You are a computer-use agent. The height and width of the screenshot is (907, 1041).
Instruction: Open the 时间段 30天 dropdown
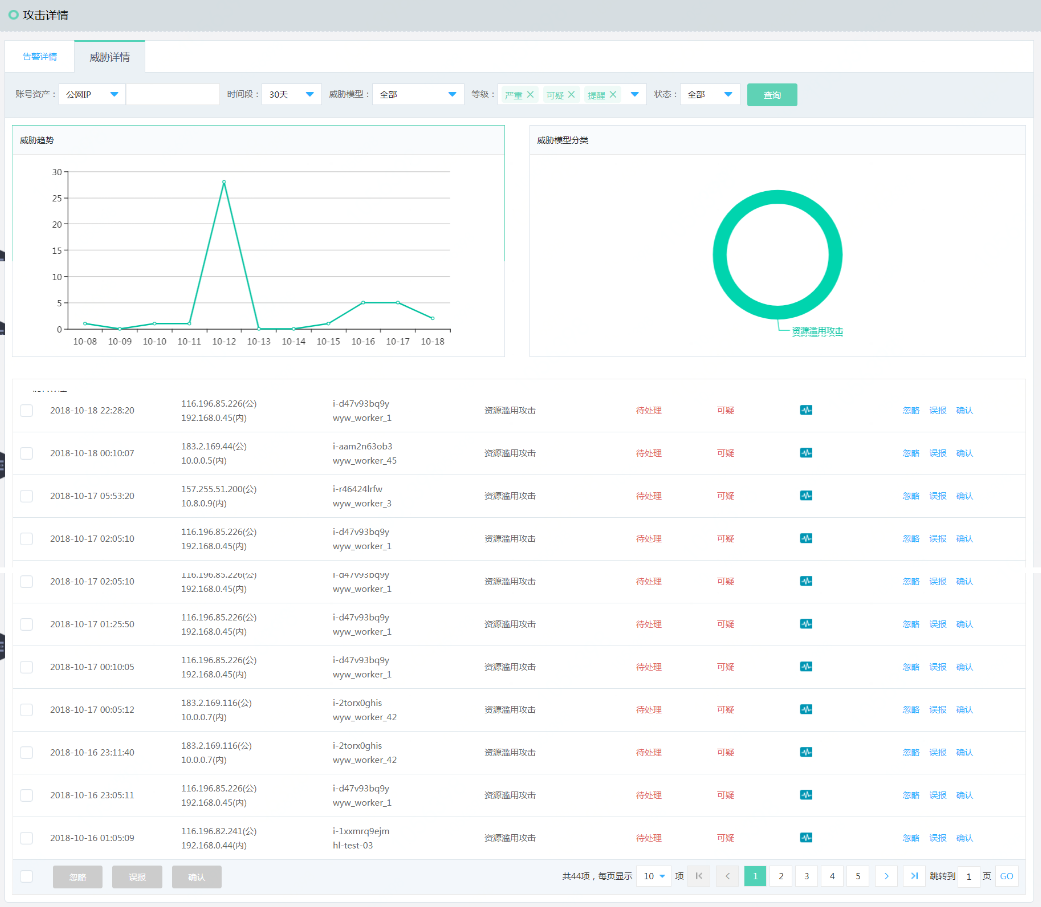click(290, 94)
